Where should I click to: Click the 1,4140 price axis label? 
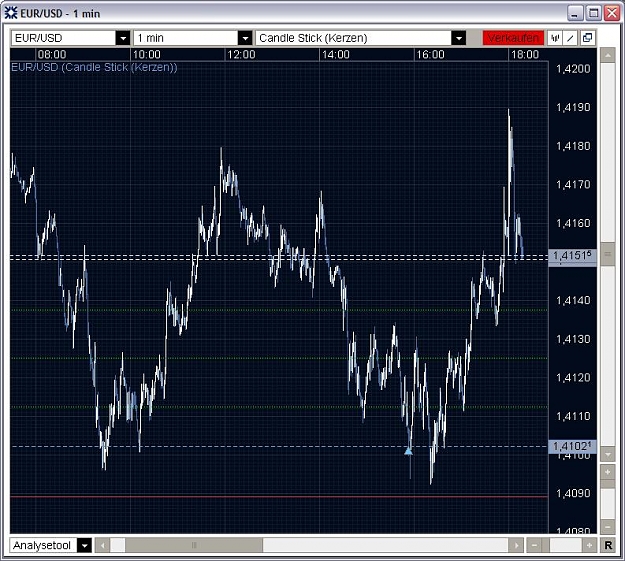point(573,300)
